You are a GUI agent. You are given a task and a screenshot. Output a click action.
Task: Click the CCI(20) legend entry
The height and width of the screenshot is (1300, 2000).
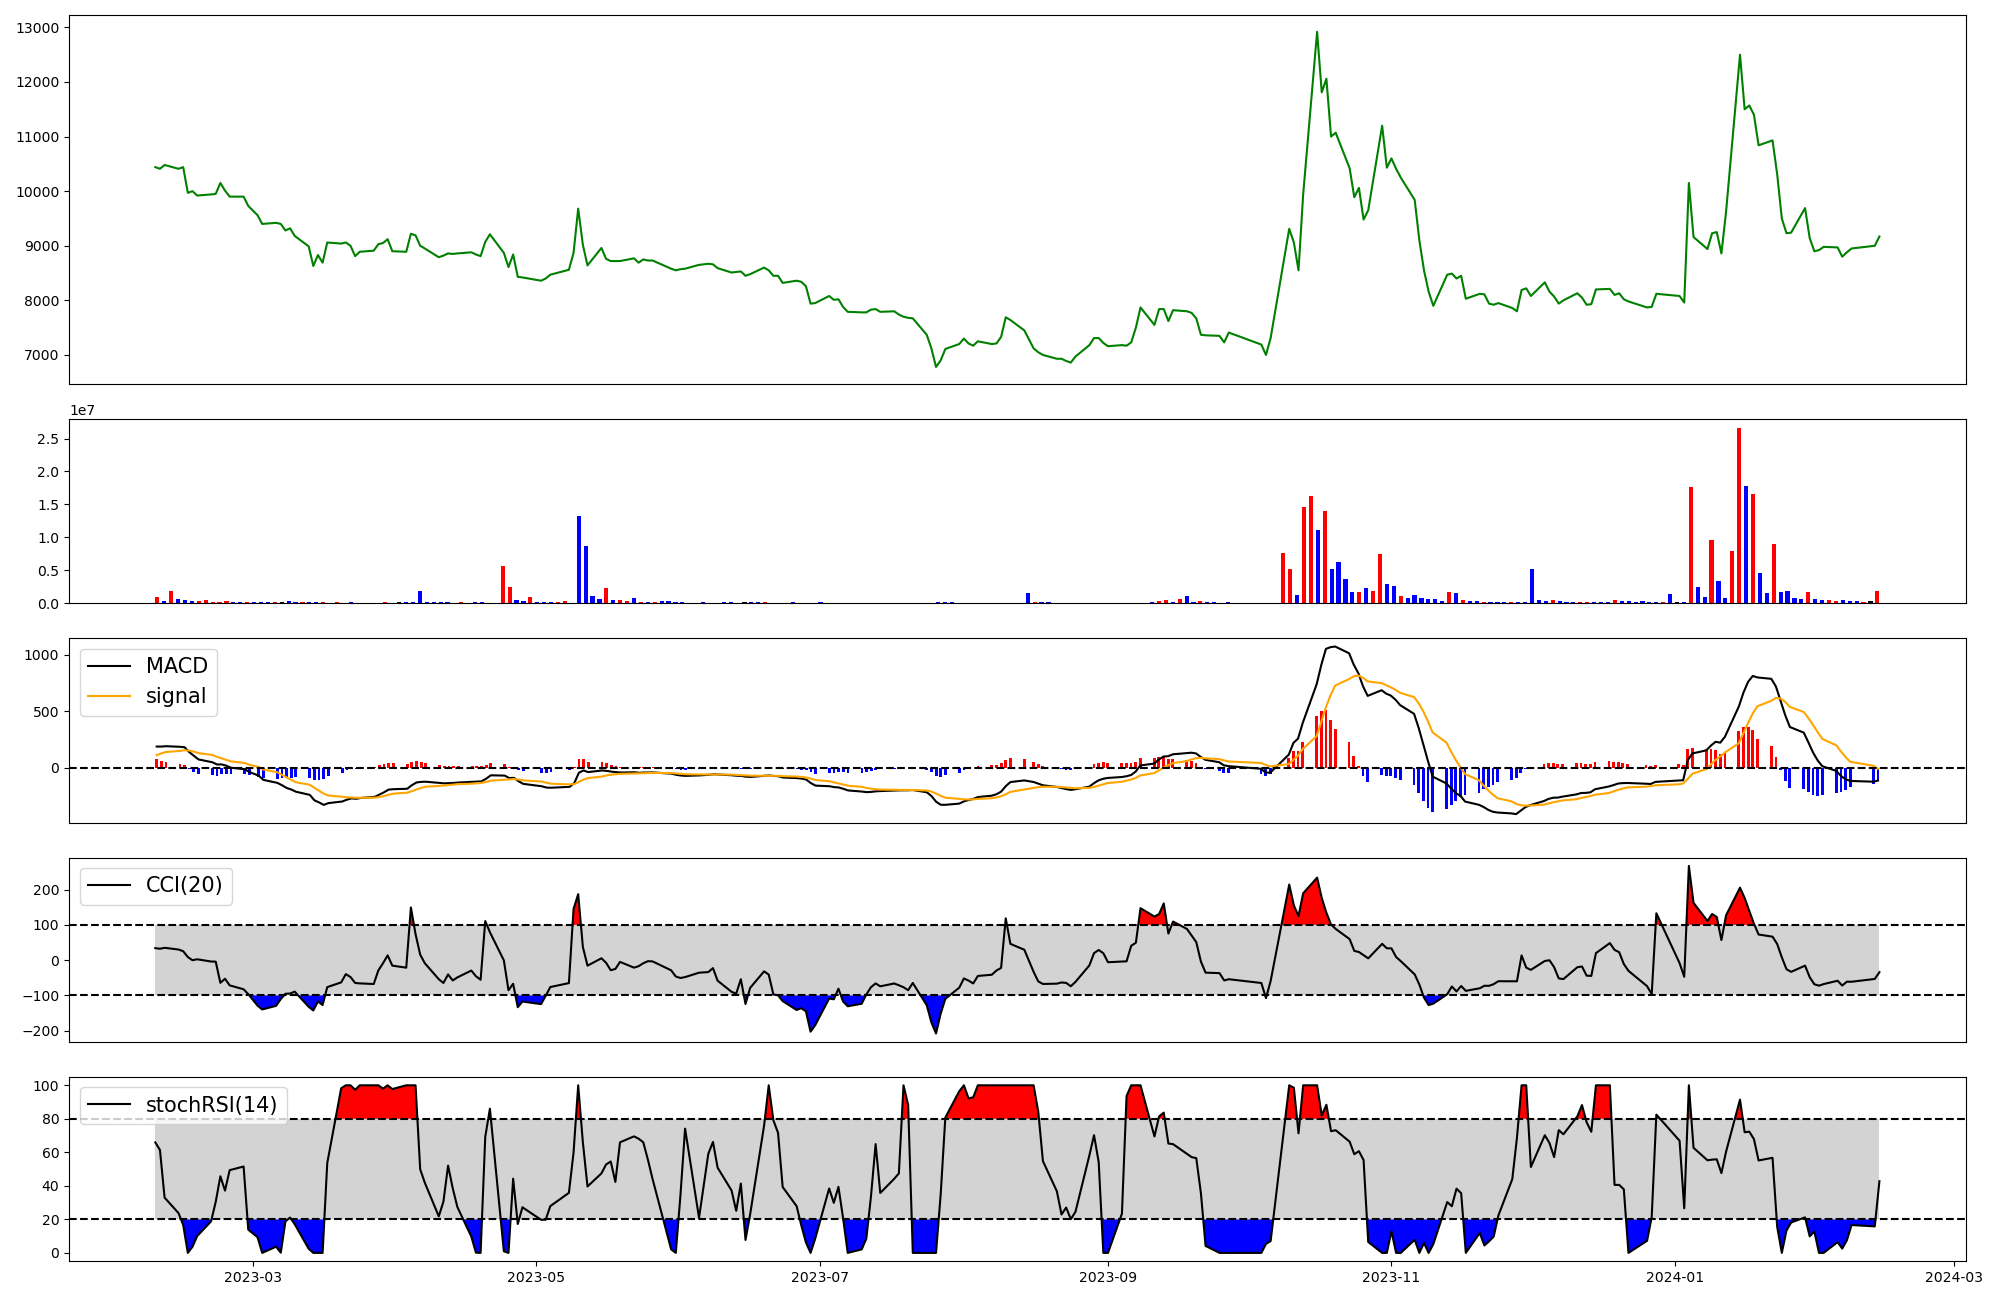point(183,885)
